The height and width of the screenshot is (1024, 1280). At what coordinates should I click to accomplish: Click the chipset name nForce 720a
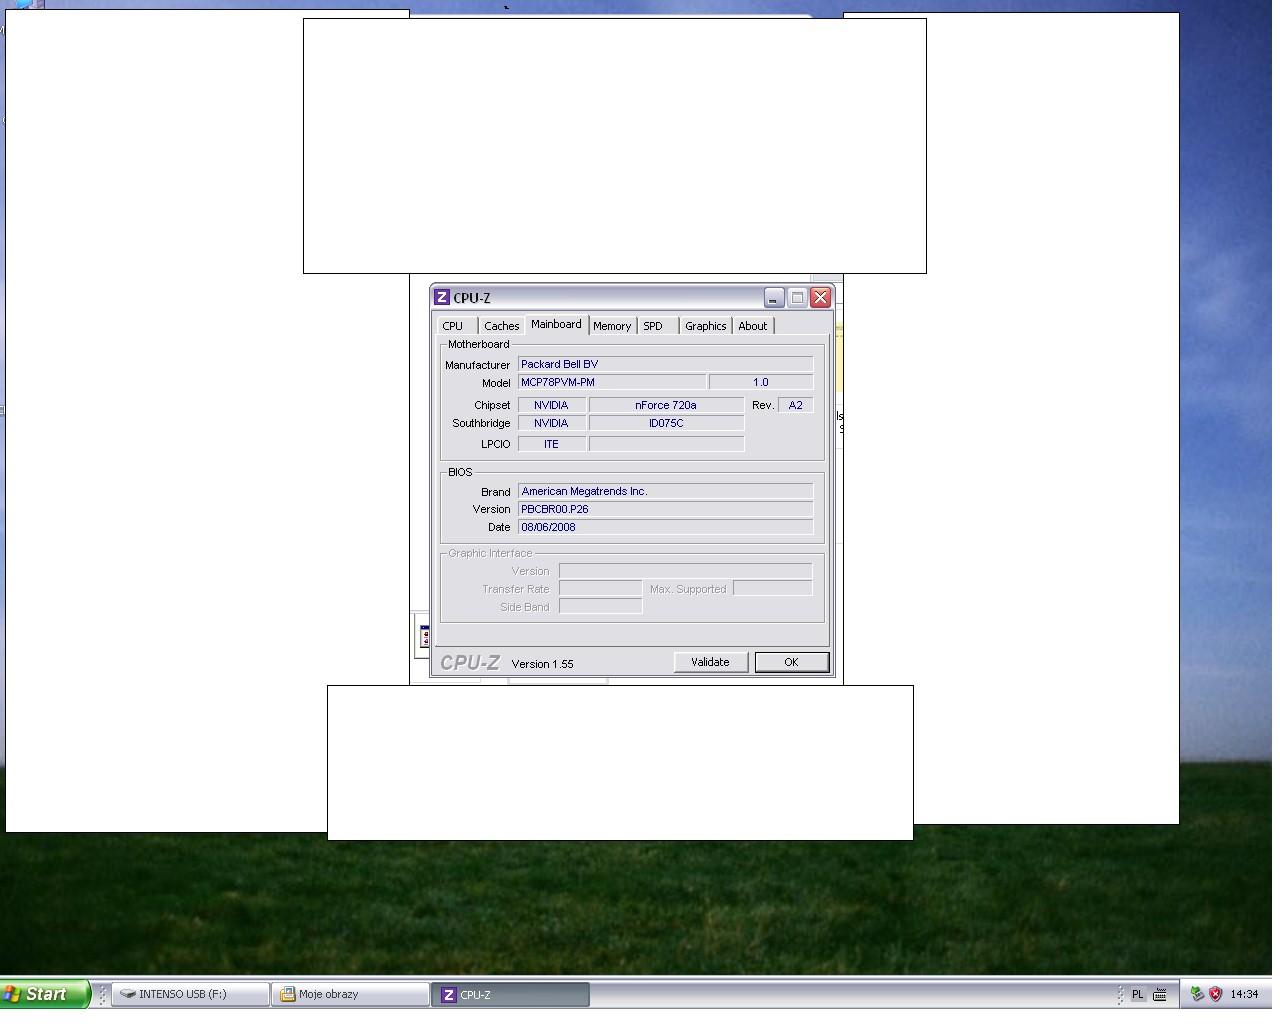click(x=666, y=405)
